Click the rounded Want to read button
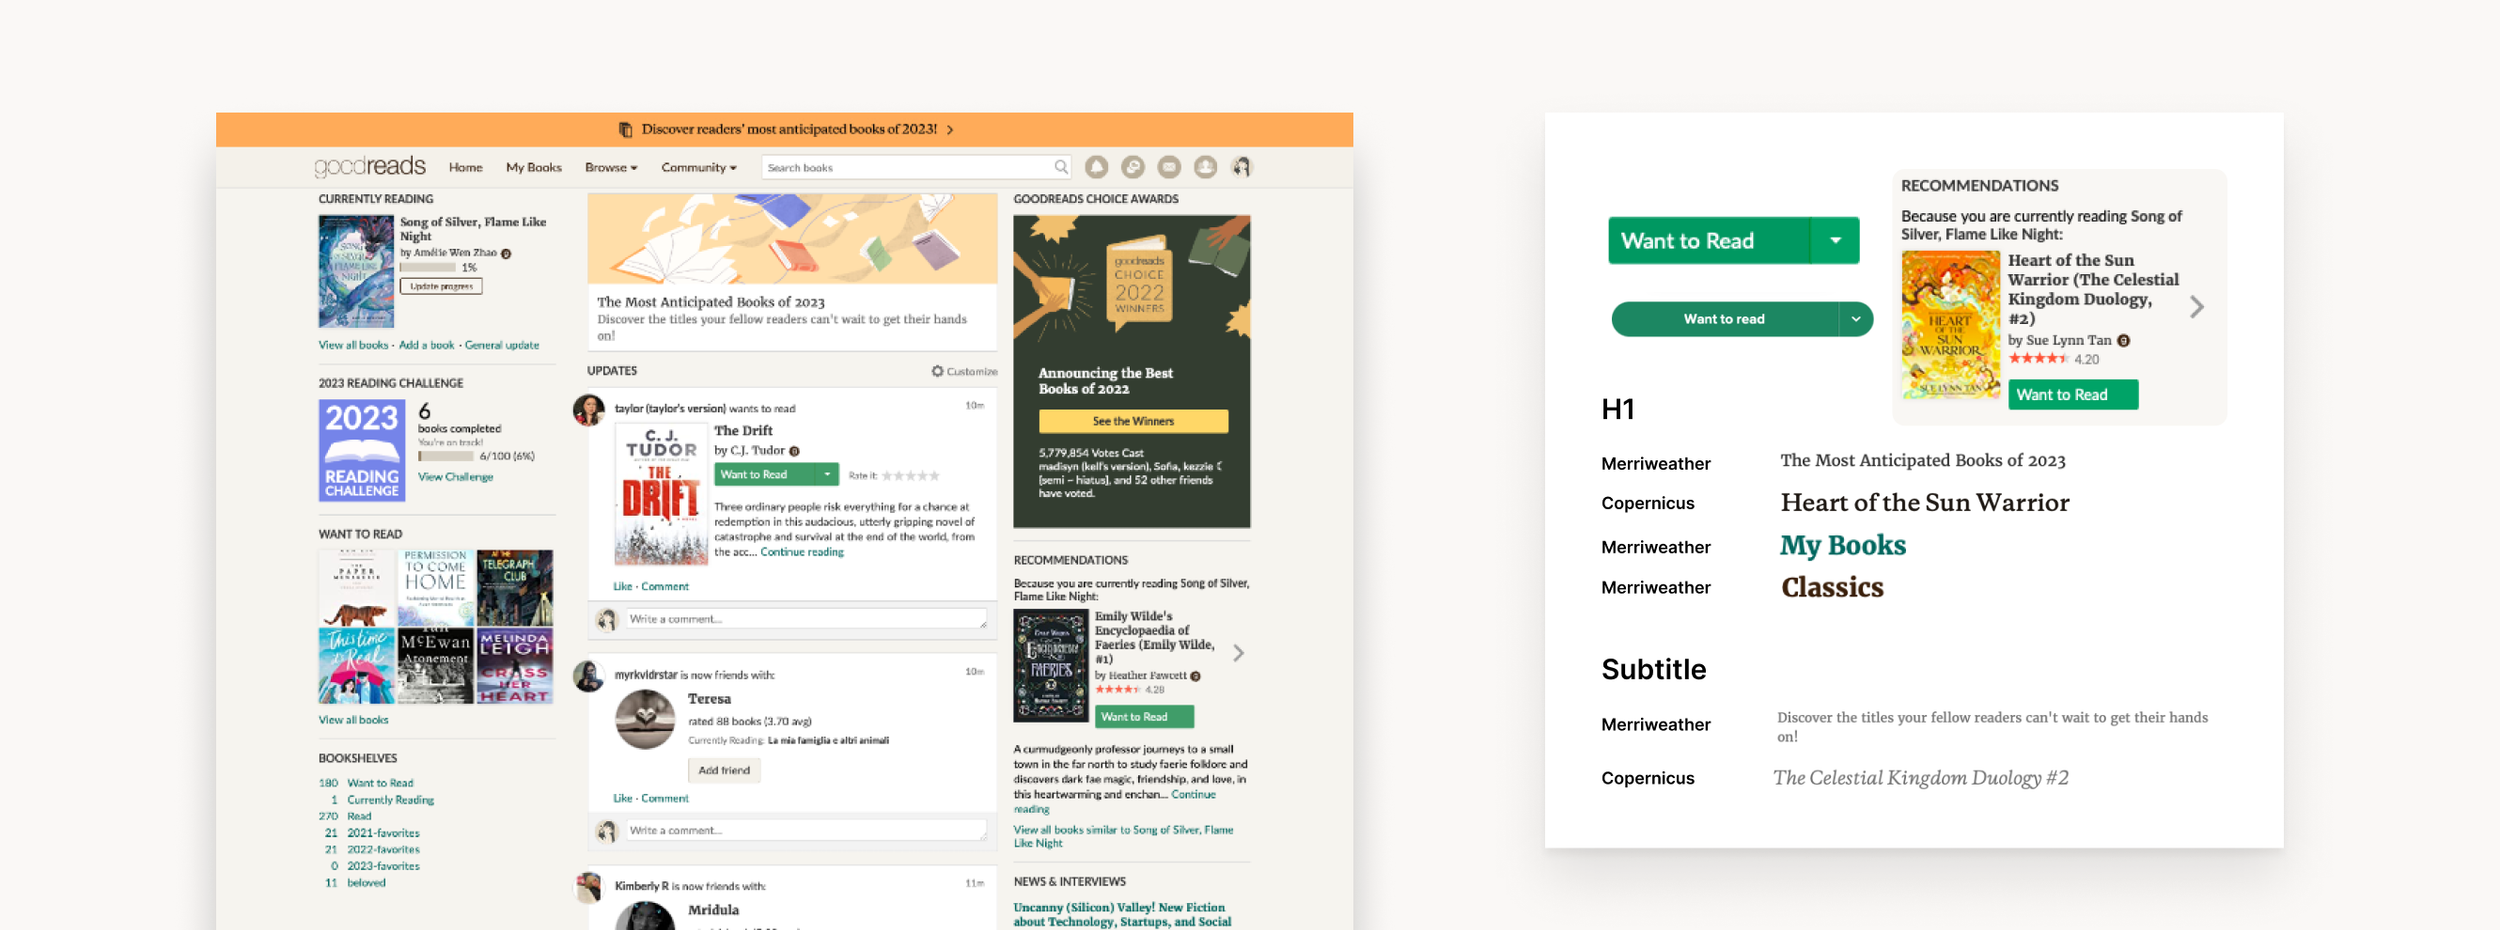This screenshot has width=2500, height=930. click(1725, 319)
